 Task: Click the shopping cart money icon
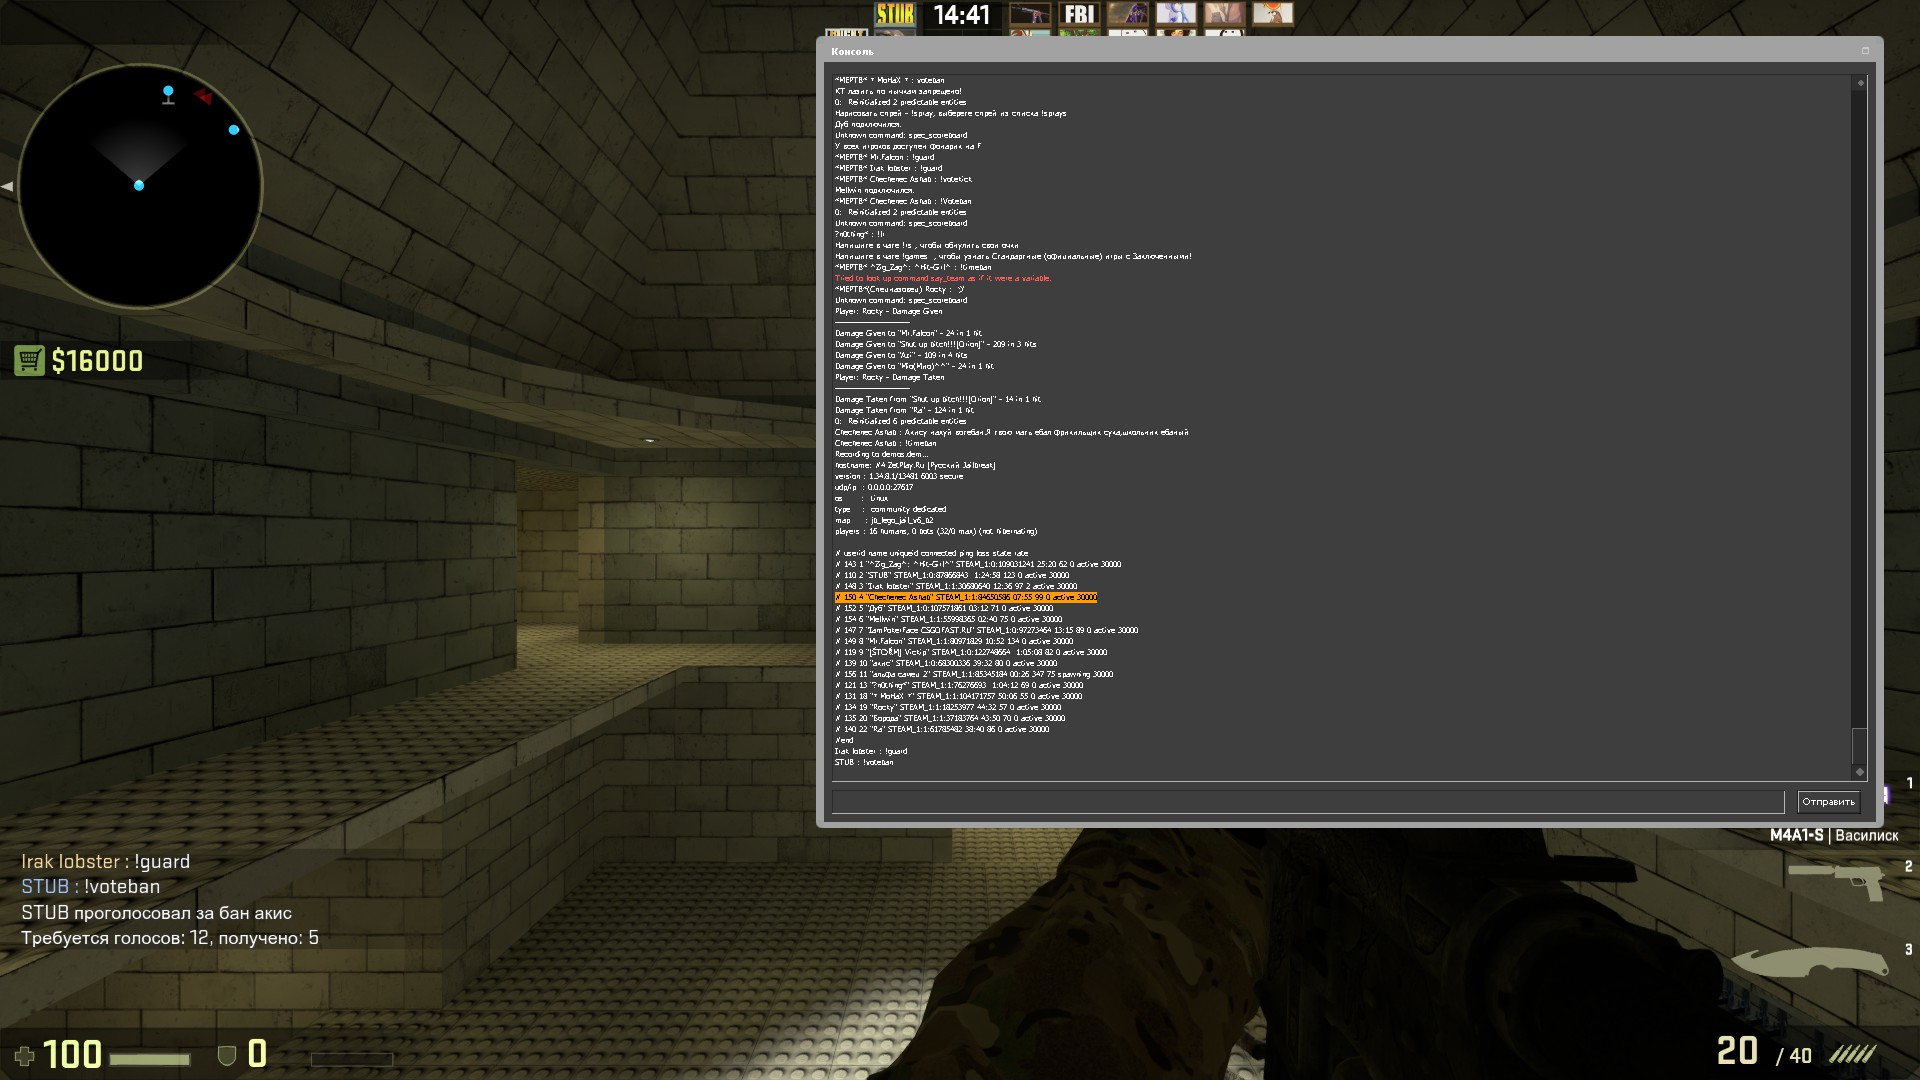(29, 360)
